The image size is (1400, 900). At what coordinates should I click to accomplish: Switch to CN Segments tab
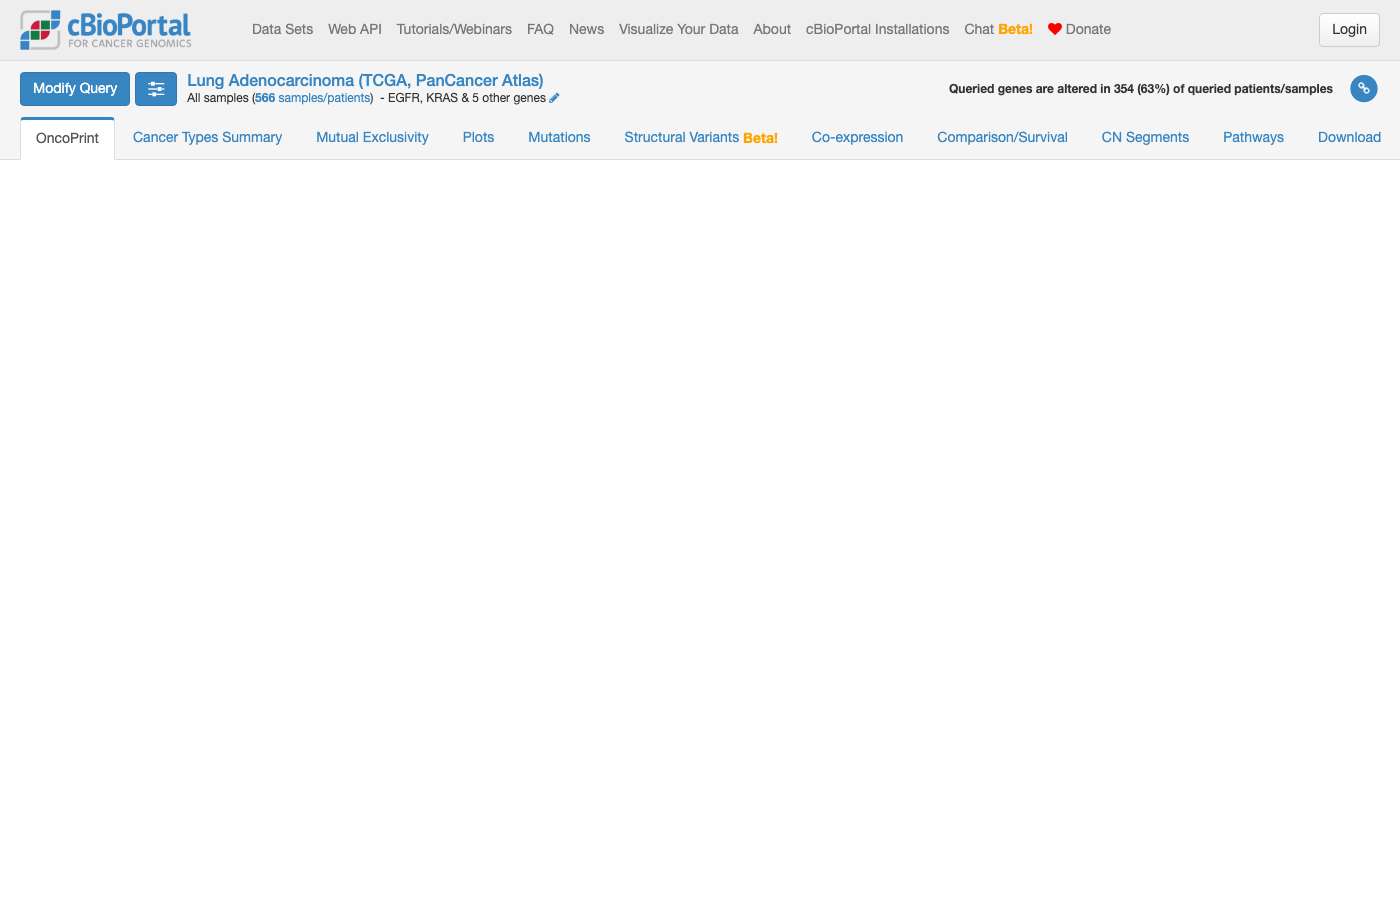point(1145,137)
